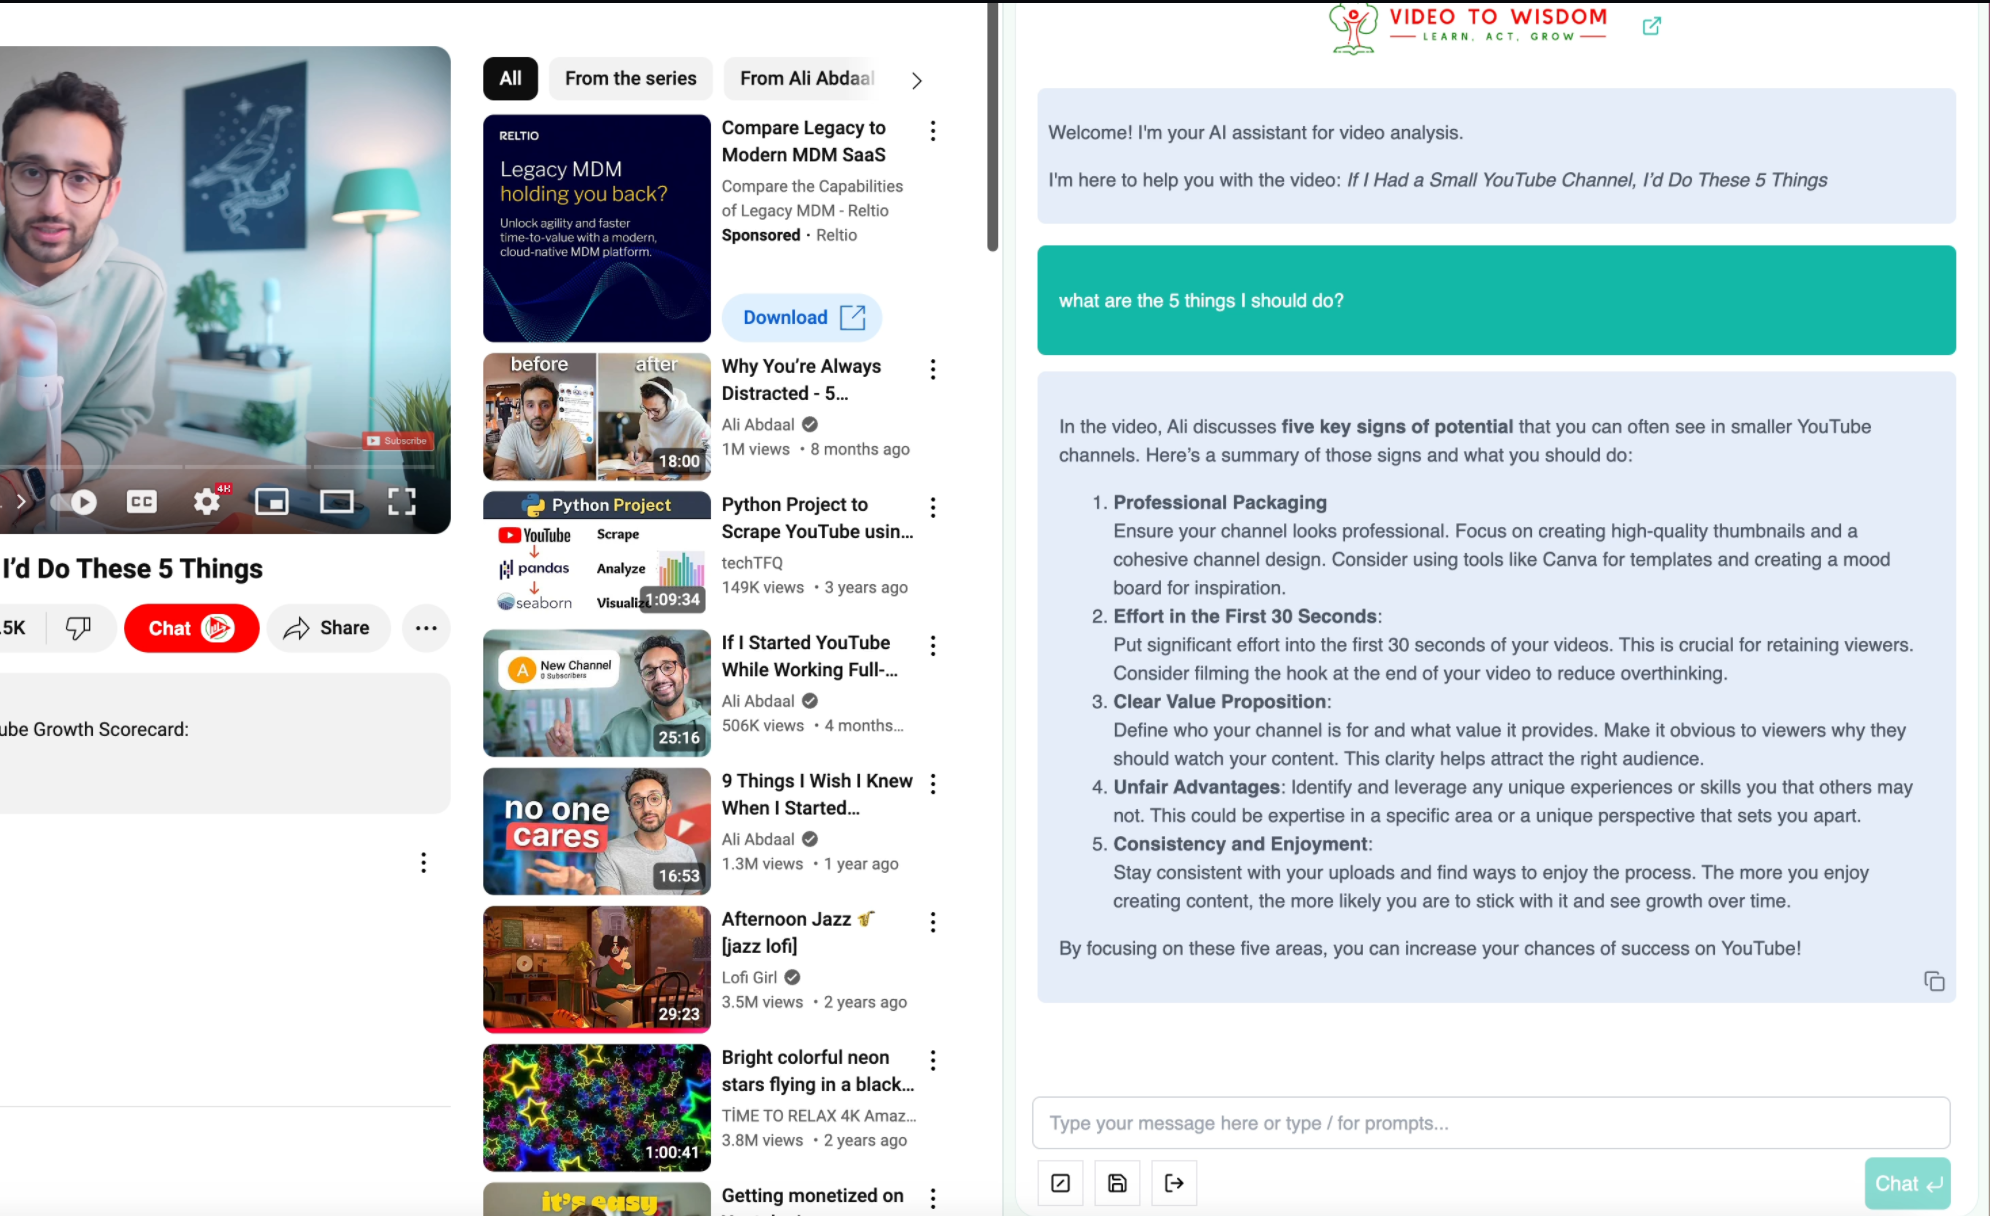Click 'Professional Packaging' heading in response
1990x1216 pixels.
(1220, 502)
